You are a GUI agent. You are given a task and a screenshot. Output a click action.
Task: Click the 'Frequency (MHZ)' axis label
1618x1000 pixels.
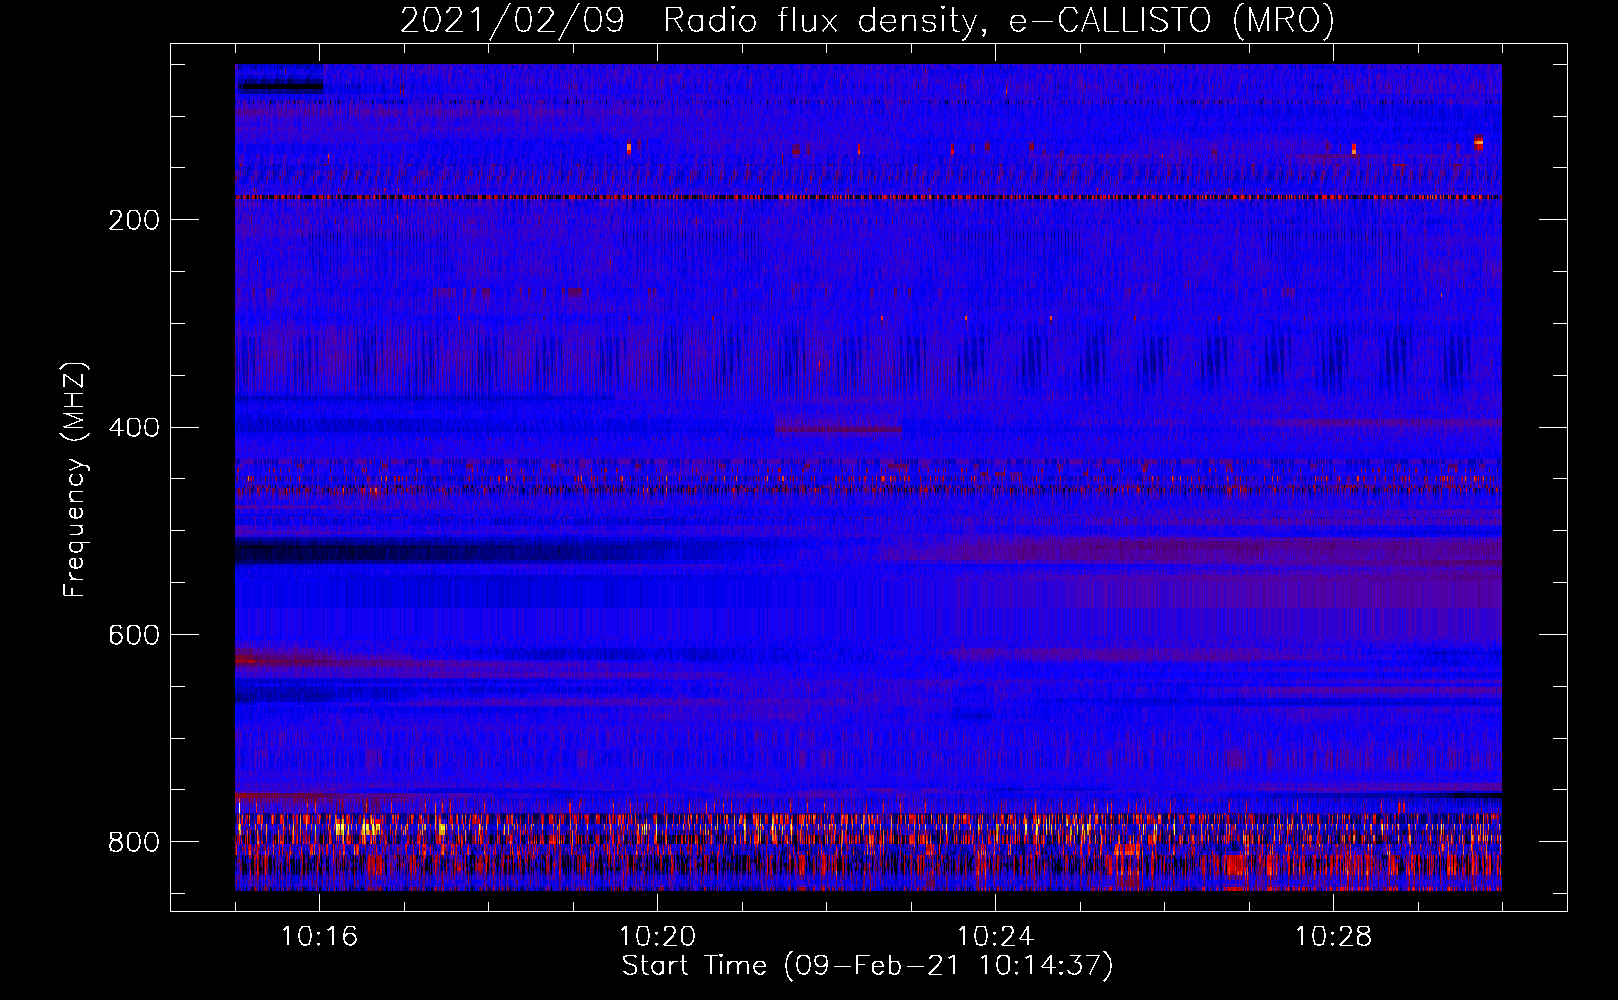[x=75, y=480]
